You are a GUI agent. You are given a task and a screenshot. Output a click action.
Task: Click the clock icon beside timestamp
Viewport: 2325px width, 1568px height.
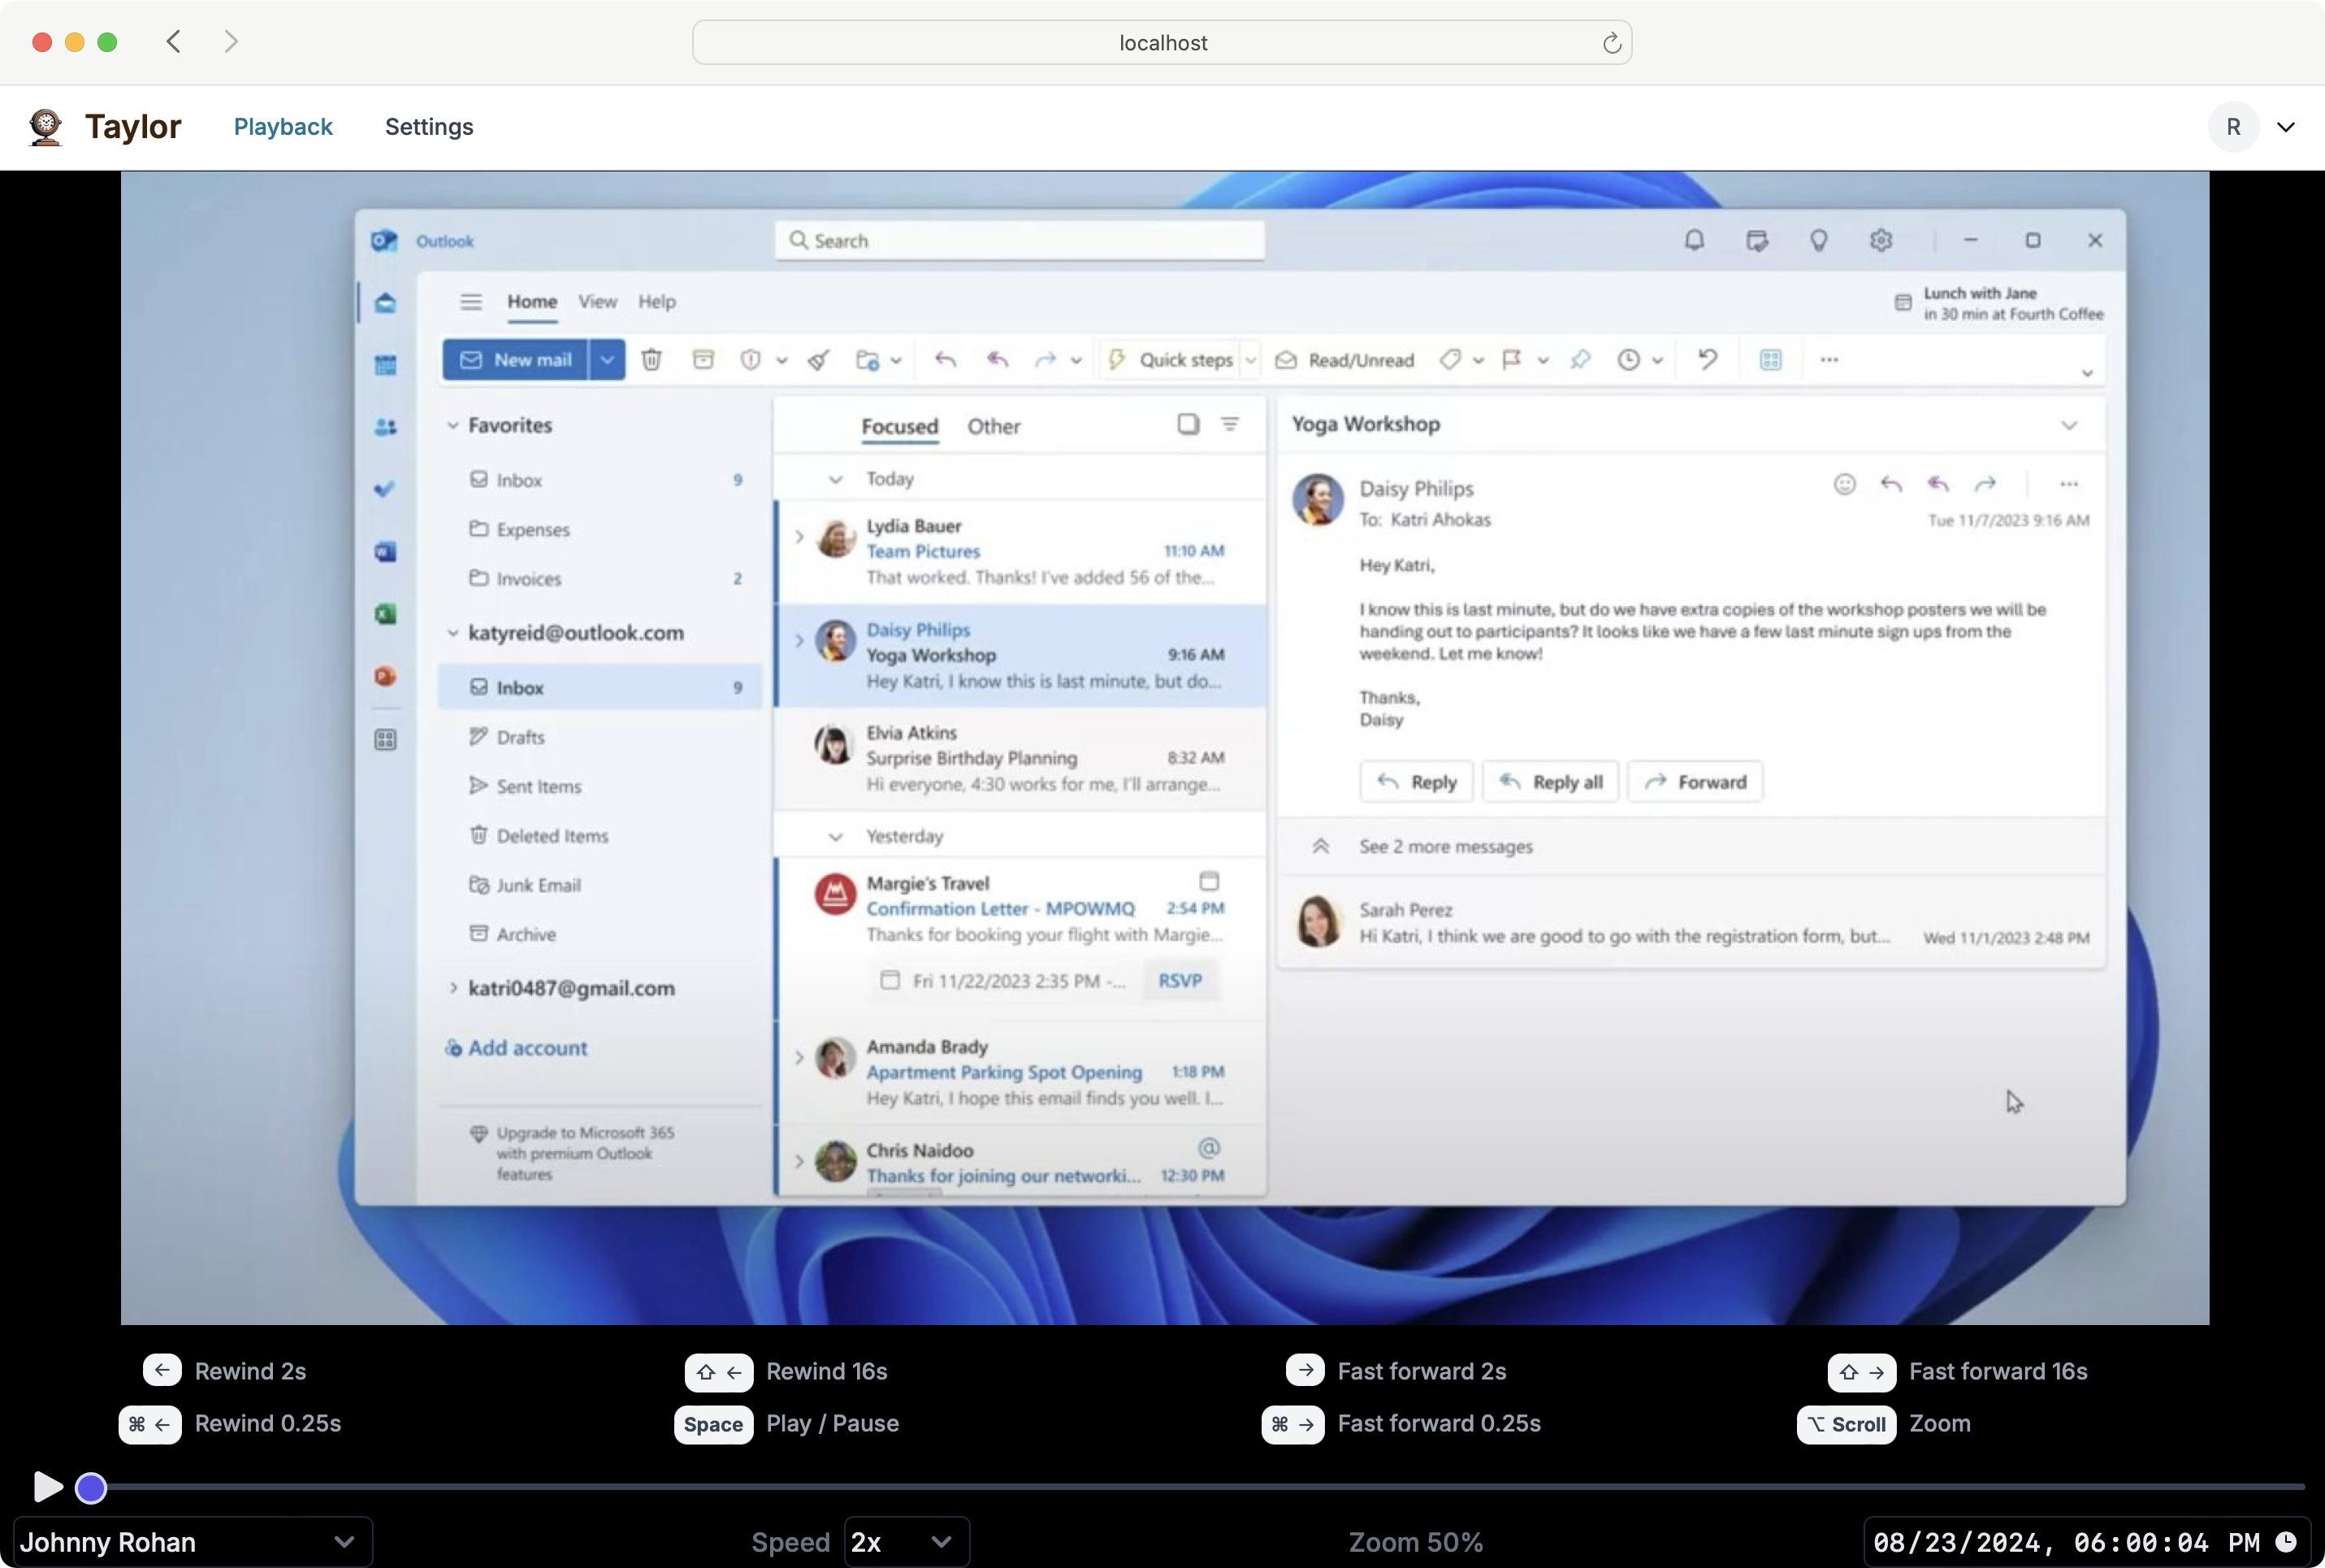[x=2287, y=1542]
